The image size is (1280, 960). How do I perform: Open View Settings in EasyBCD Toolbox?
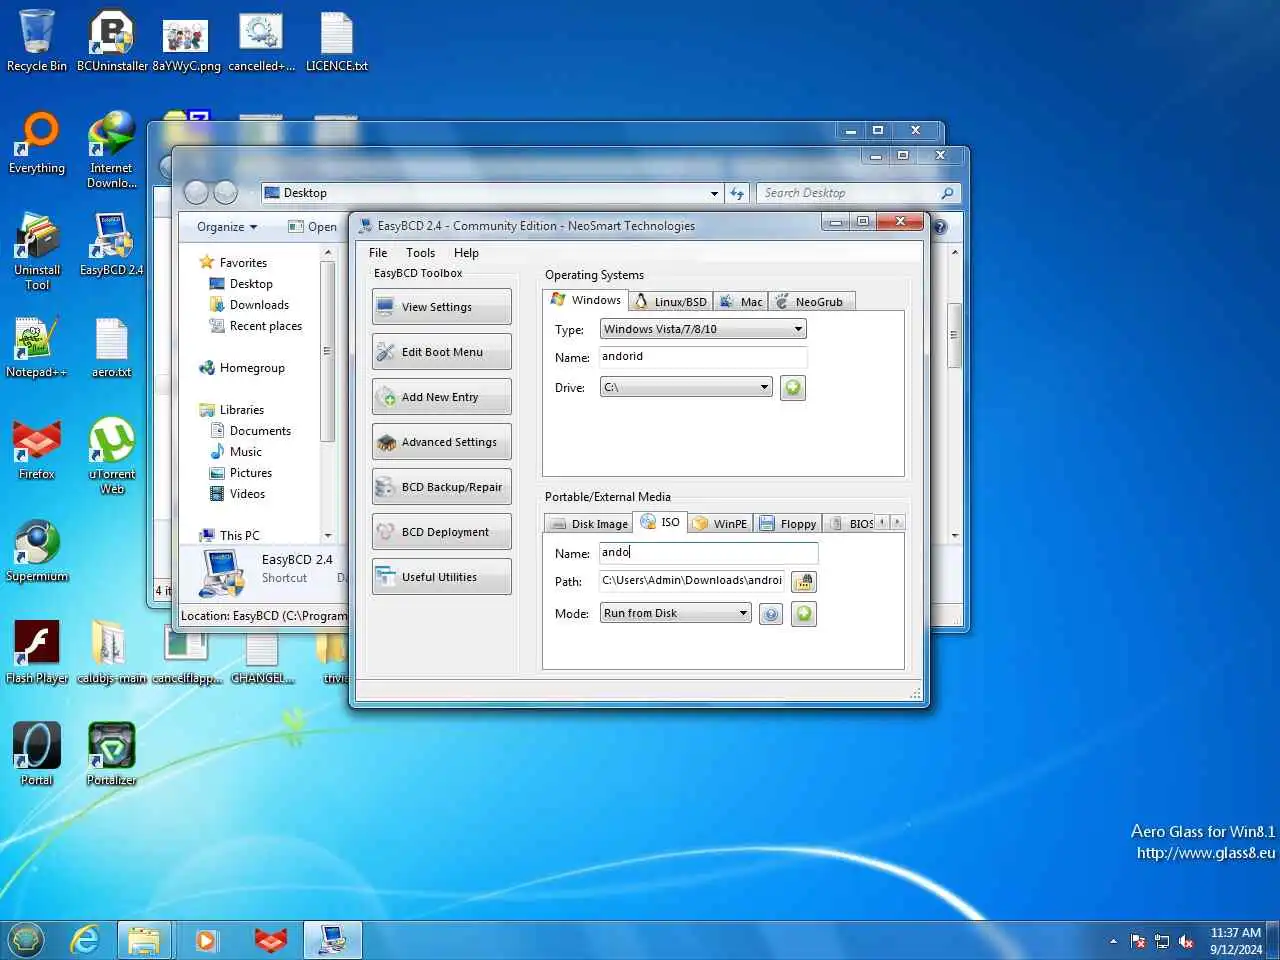[441, 307]
